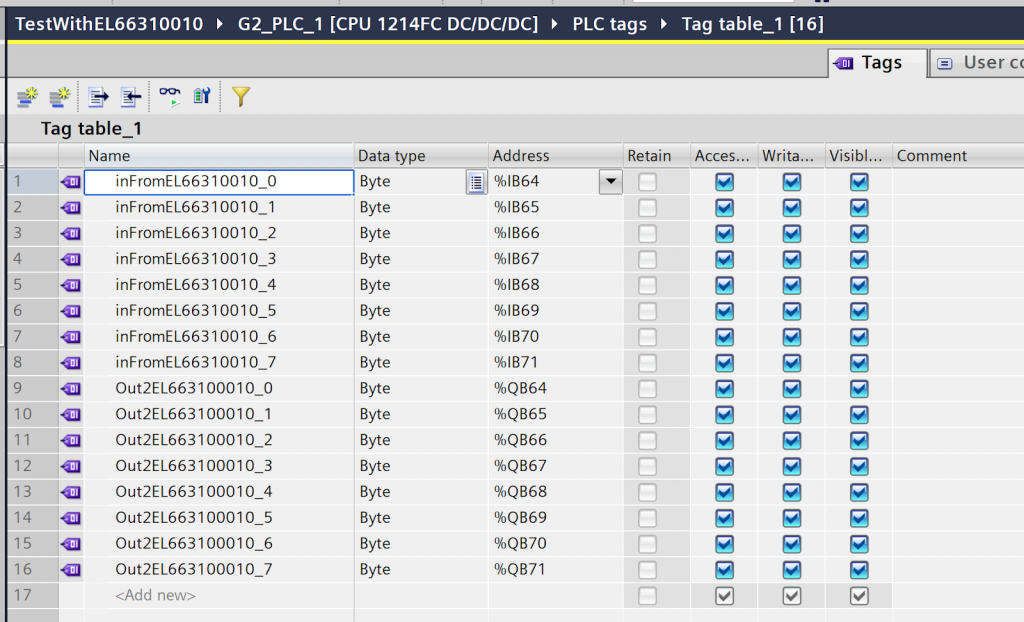Toggle Monitor all glasses icon
Image resolution: width=1024 pixels, height=622 pixels.
(170, 96)
